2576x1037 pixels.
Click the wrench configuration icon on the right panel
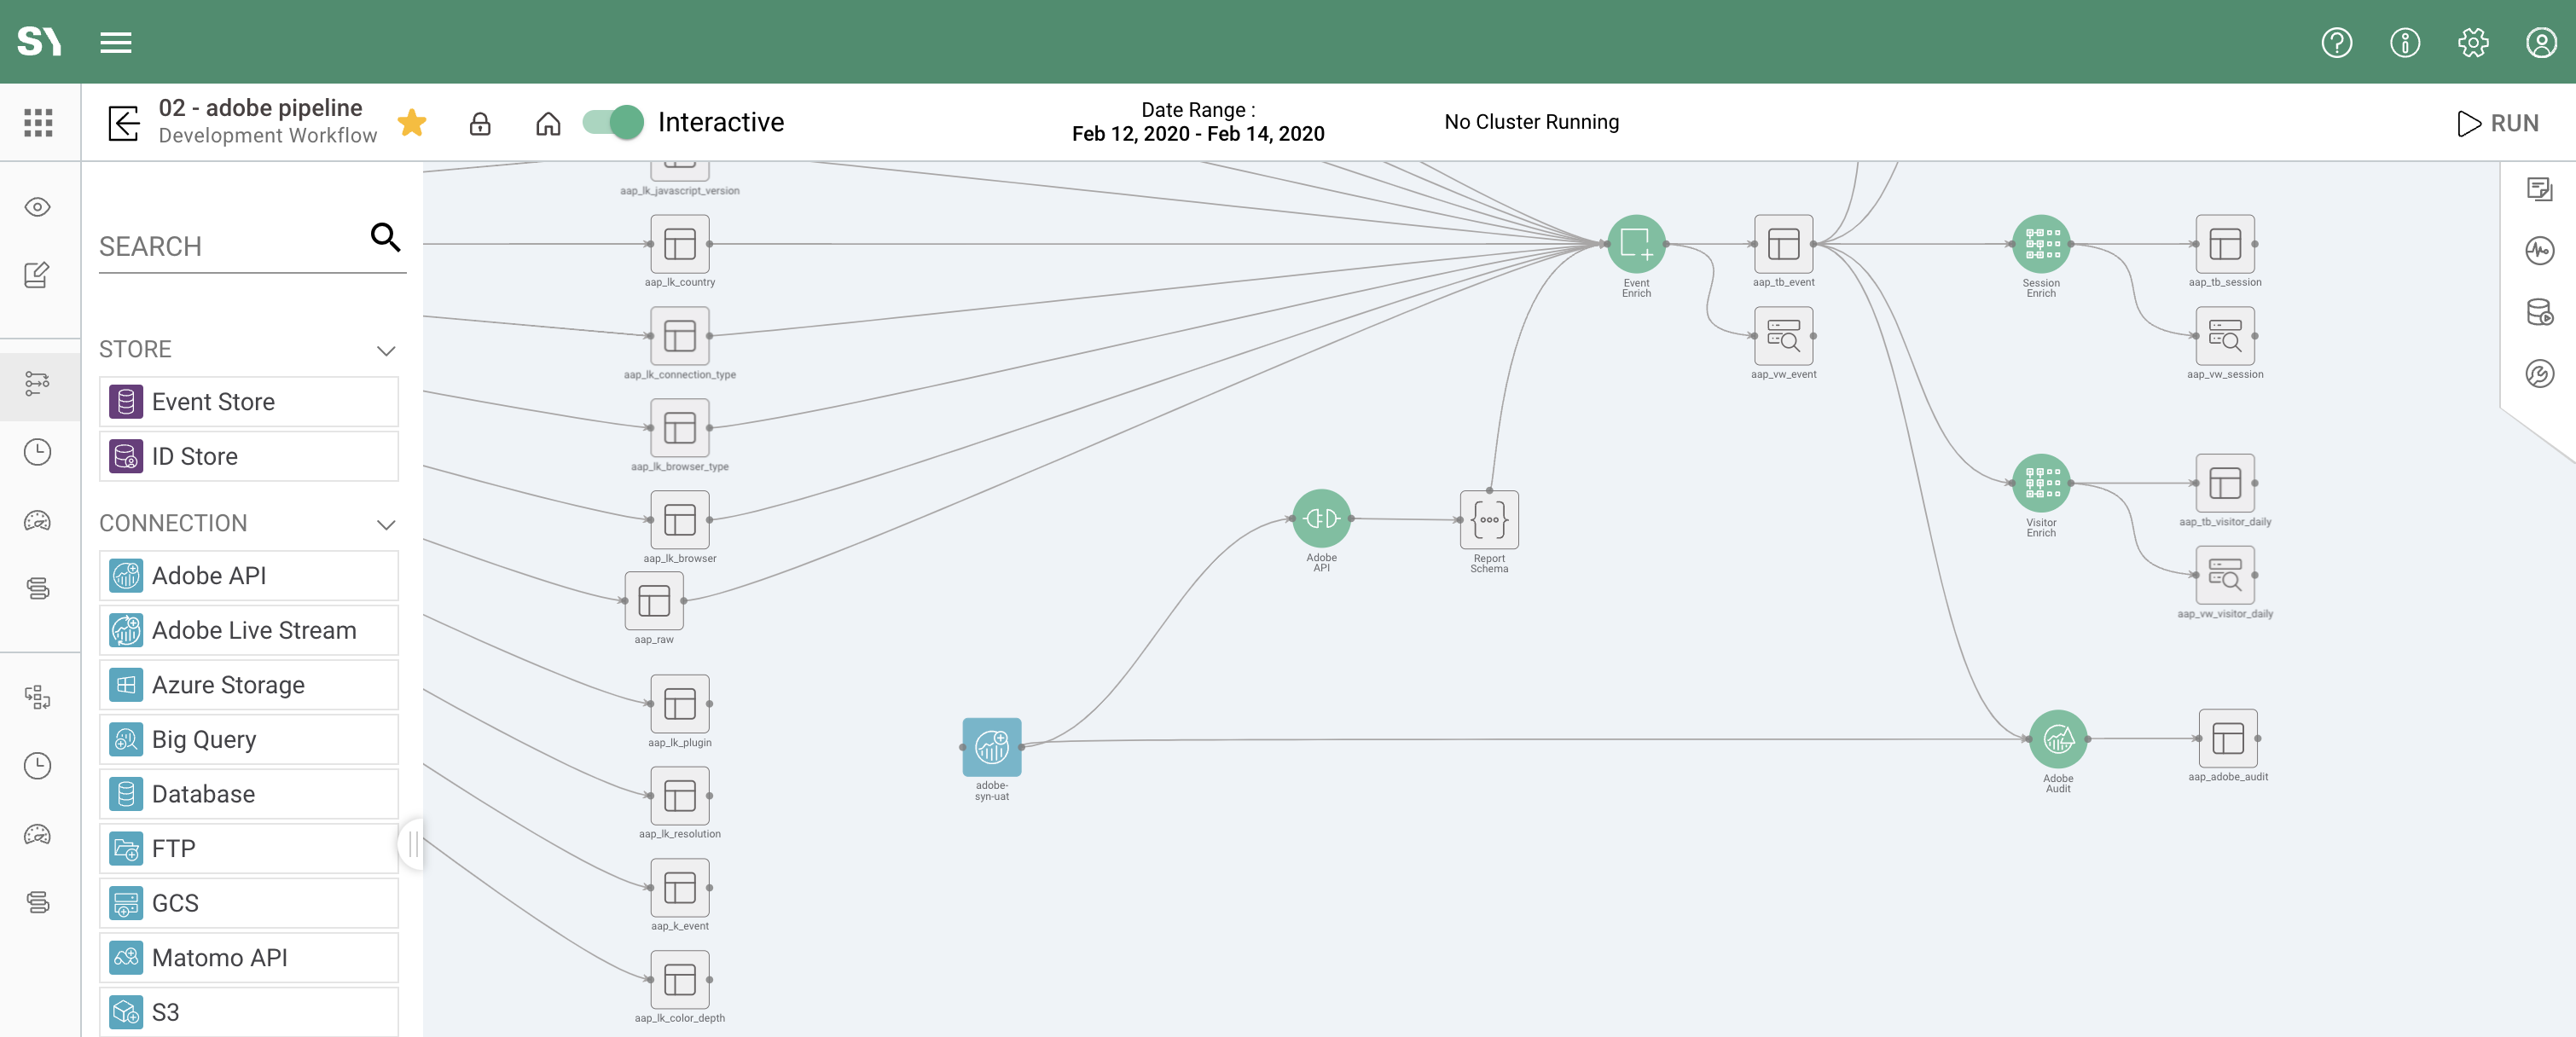pyautogui.click(x=2541, y=374)
